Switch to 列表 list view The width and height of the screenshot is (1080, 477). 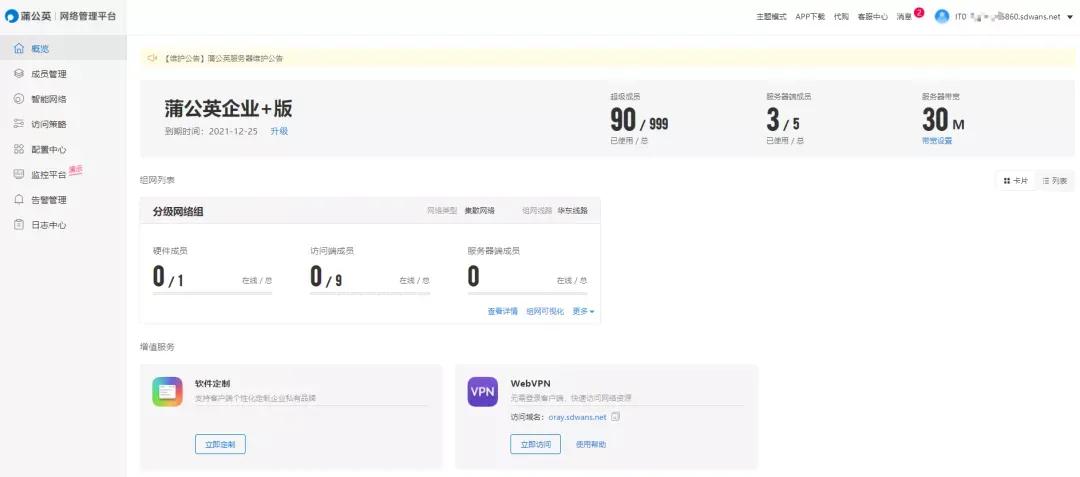coord(1055,181)
